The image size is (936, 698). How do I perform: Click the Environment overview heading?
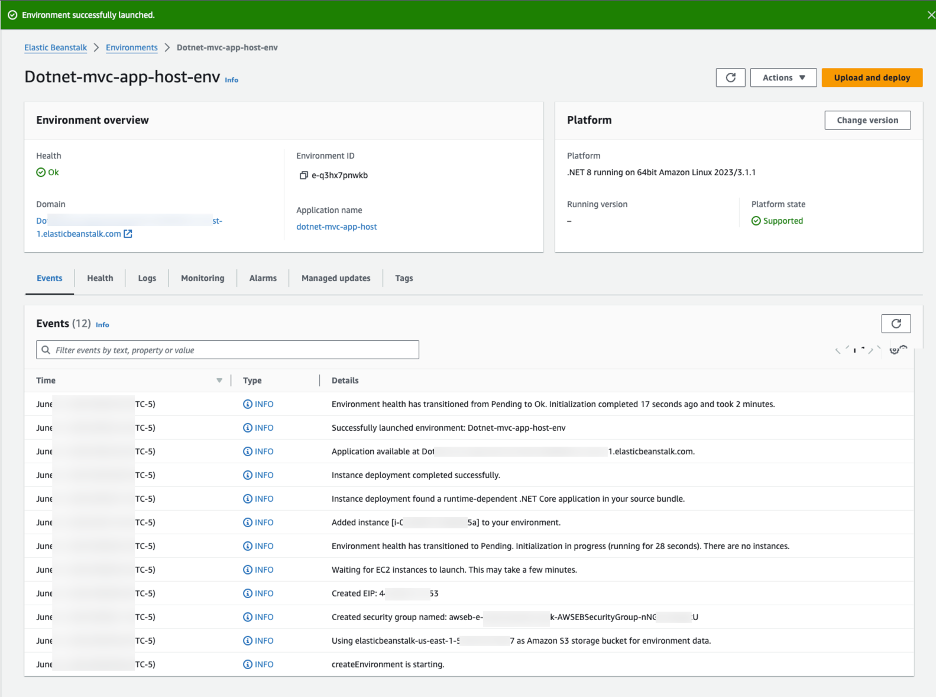(x=93, y=120)
